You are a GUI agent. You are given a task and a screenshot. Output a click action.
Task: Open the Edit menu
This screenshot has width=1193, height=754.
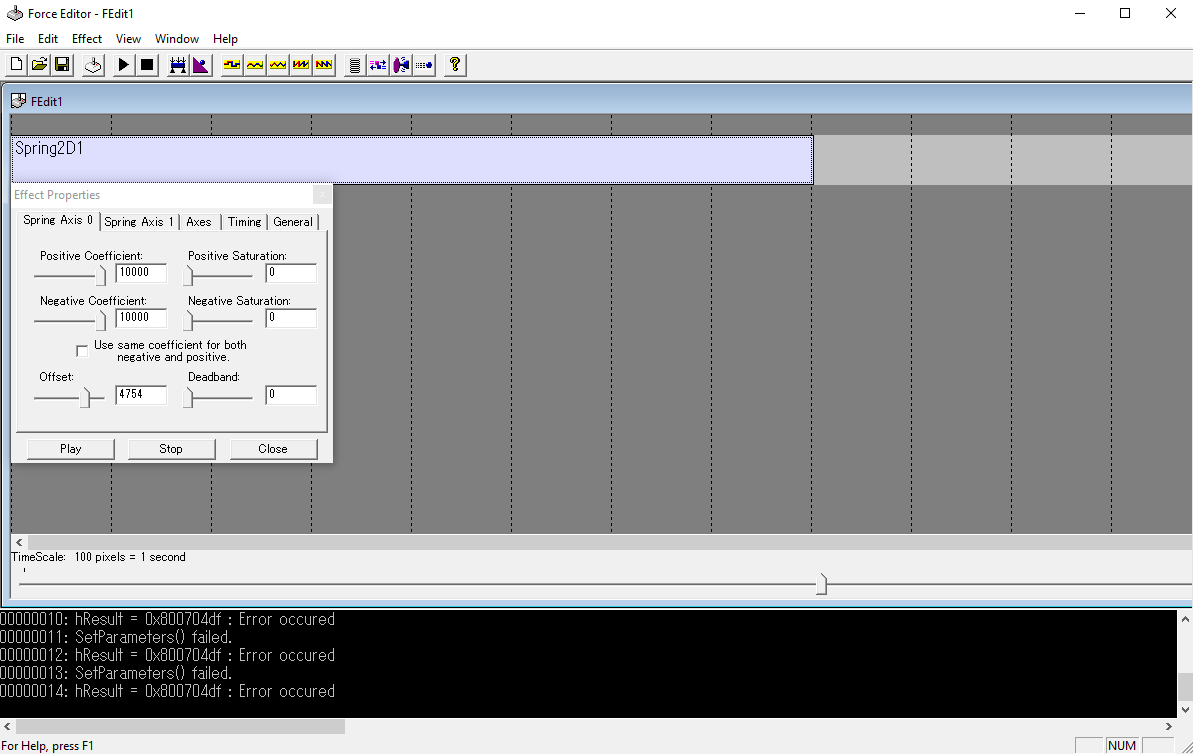click(48, 39)
